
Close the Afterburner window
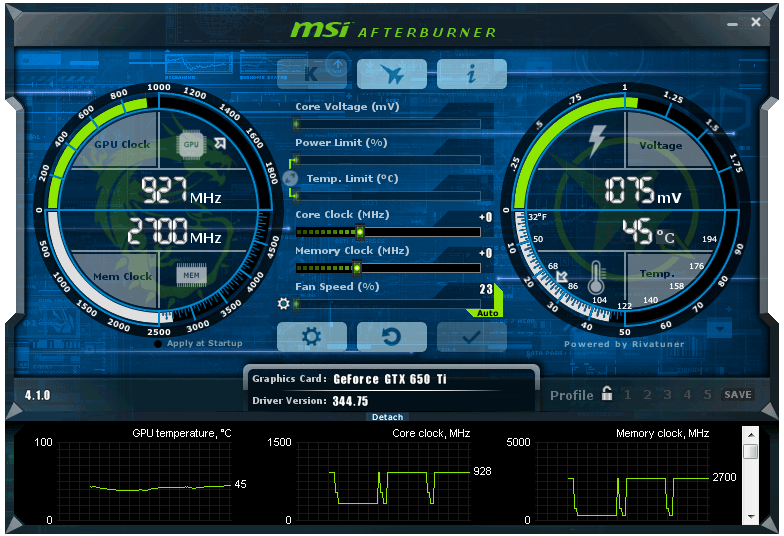point(756,22)
